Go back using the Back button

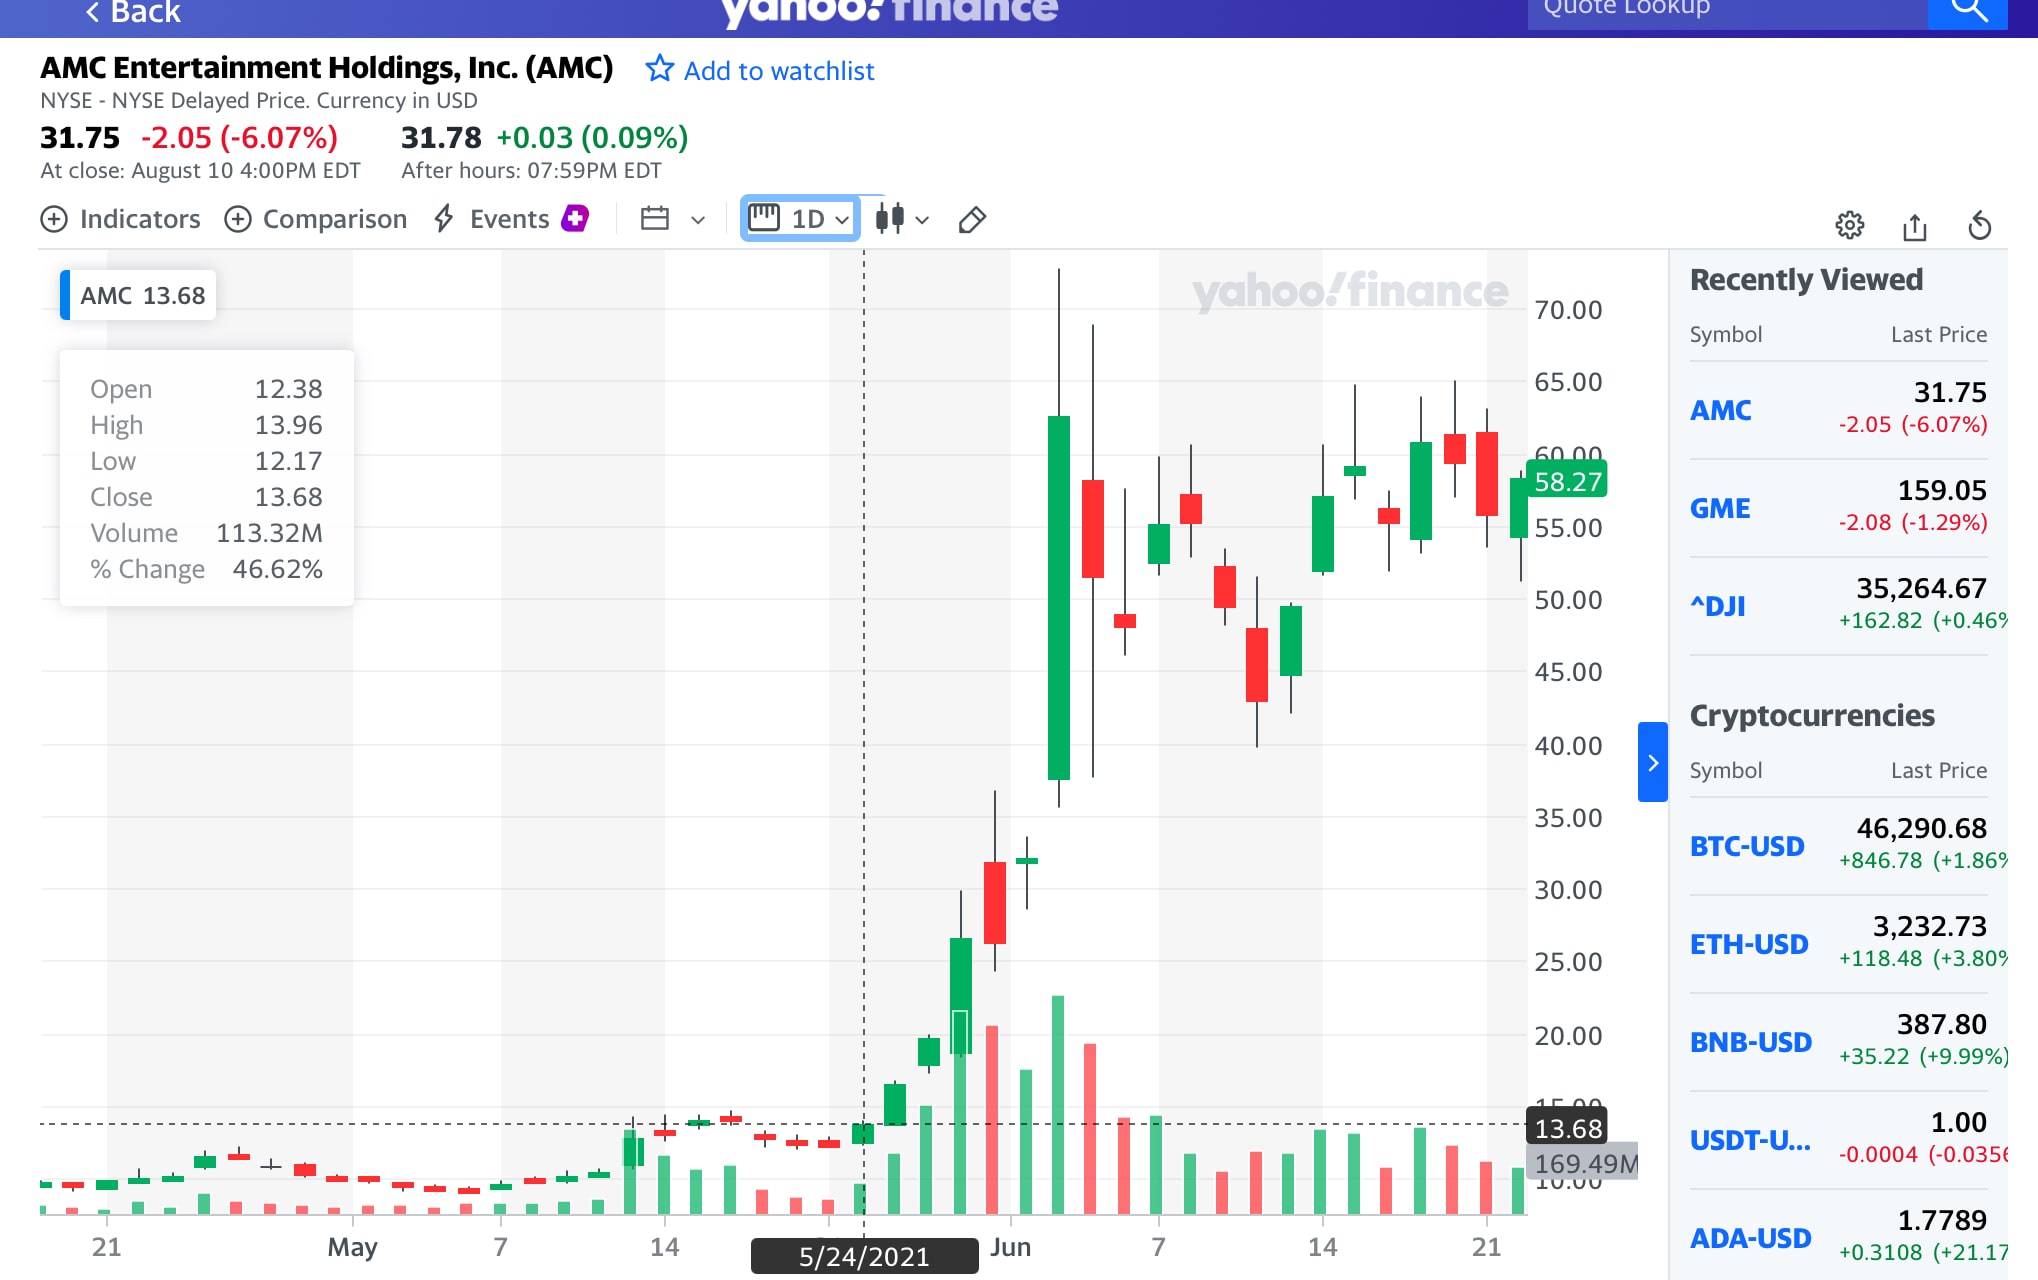click(x=132, y=12)
